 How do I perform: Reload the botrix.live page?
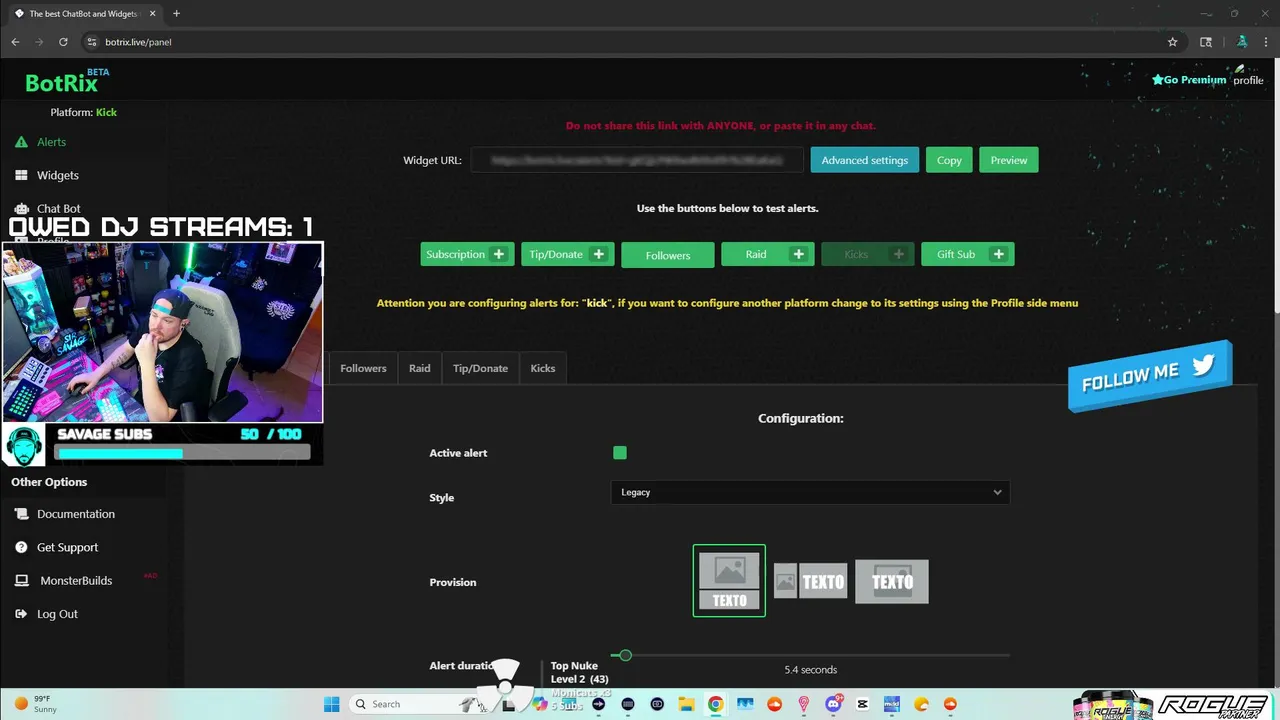pos(63,42)
